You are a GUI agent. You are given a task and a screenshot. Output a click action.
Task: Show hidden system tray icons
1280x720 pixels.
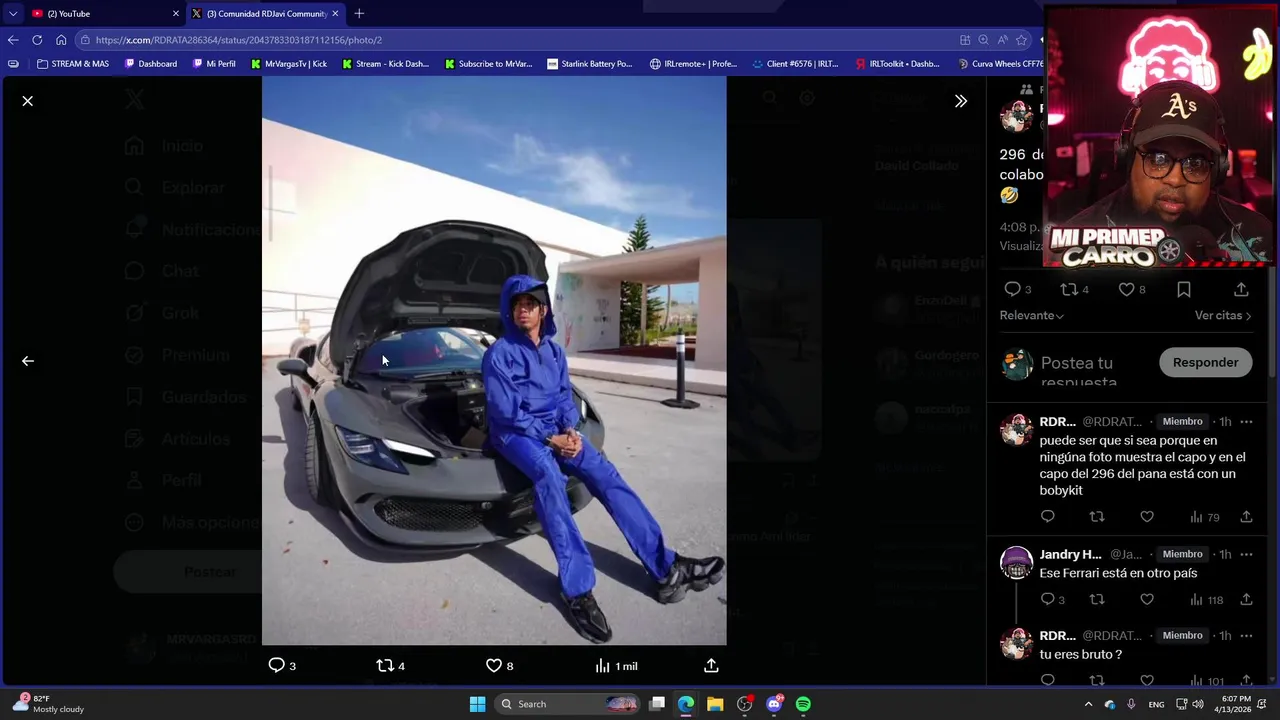point(1089,704)
